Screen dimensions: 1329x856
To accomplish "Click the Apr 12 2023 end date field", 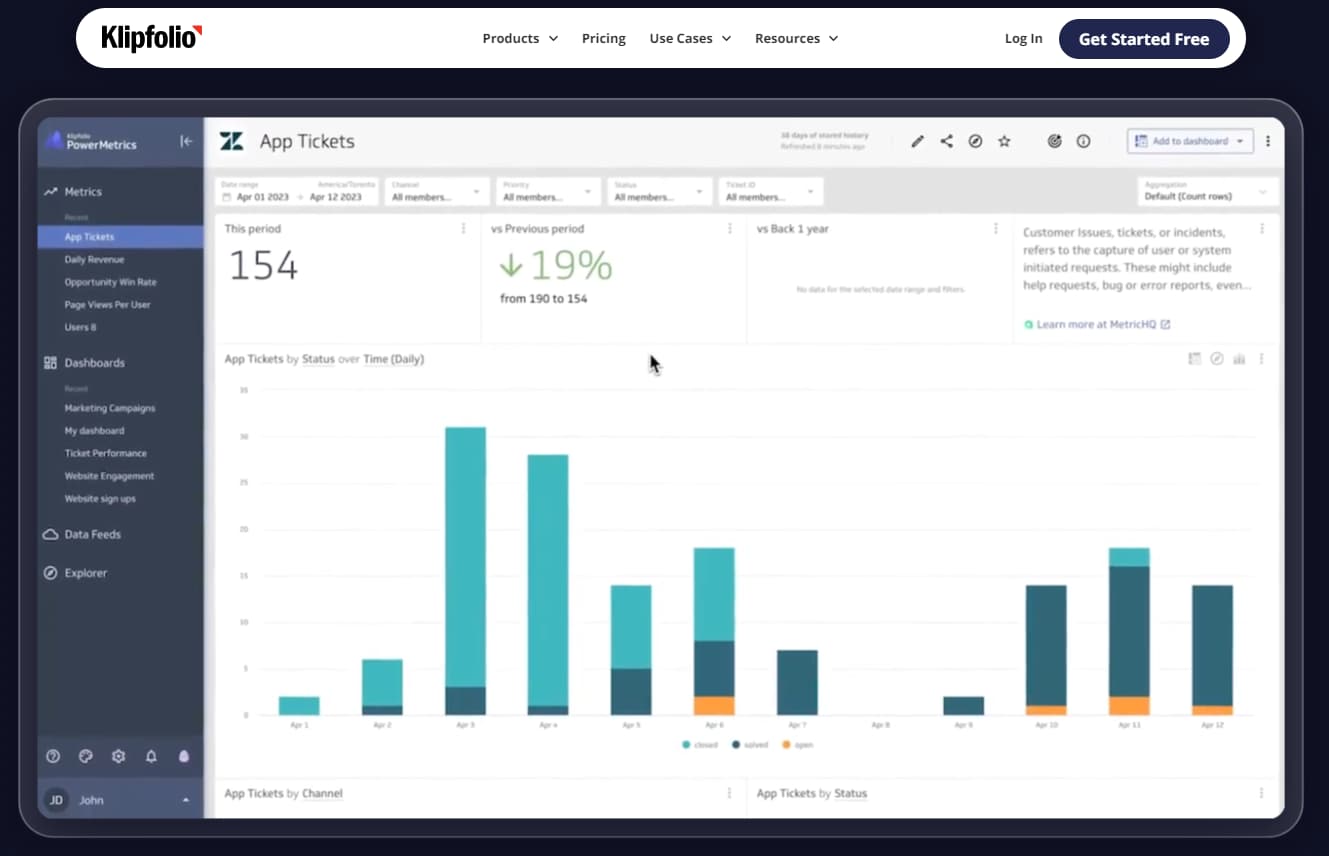I will [336, 197].
